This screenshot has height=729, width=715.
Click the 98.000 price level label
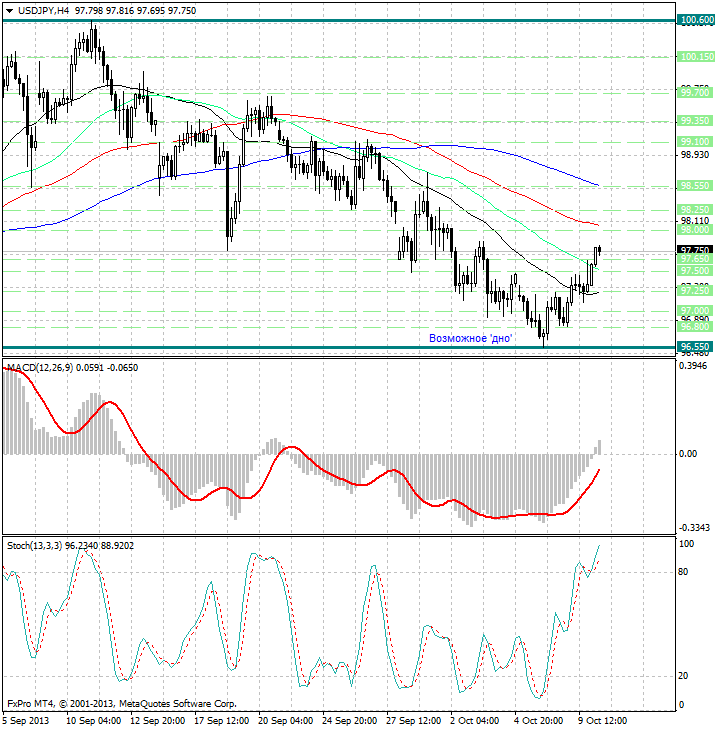[695, 230]
